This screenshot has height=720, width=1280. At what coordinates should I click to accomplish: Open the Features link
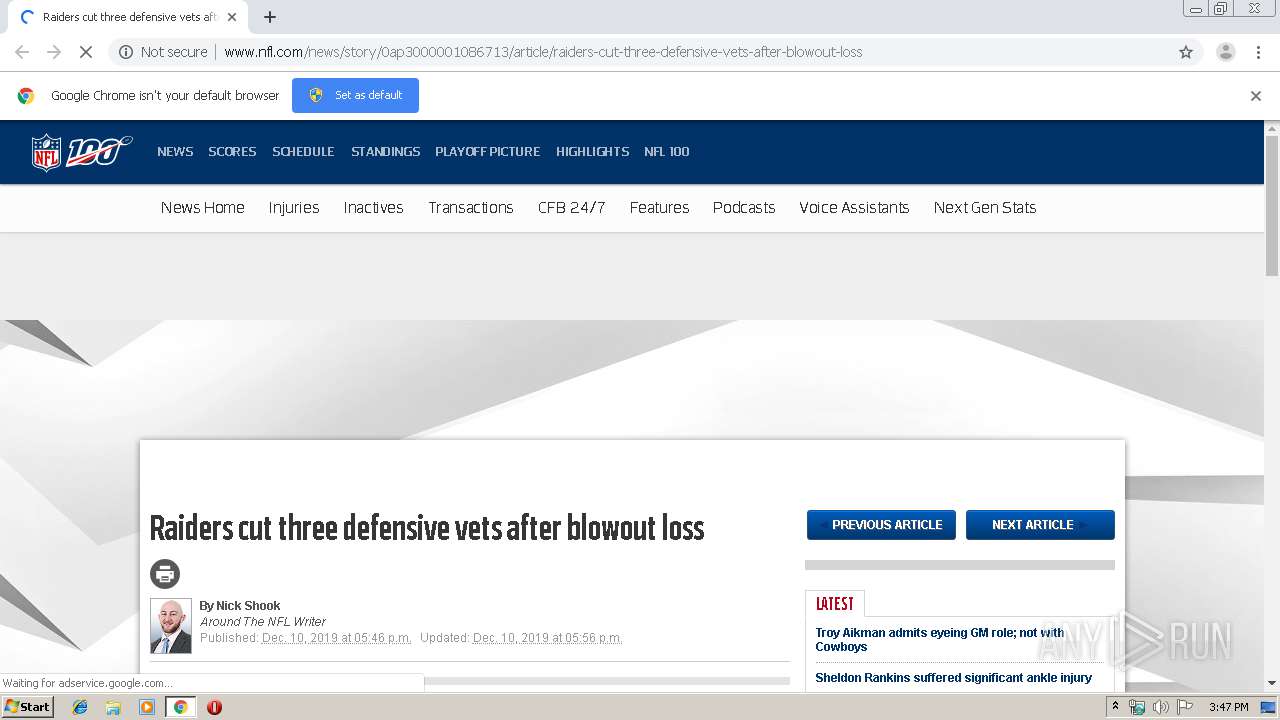tap(659, 208)
